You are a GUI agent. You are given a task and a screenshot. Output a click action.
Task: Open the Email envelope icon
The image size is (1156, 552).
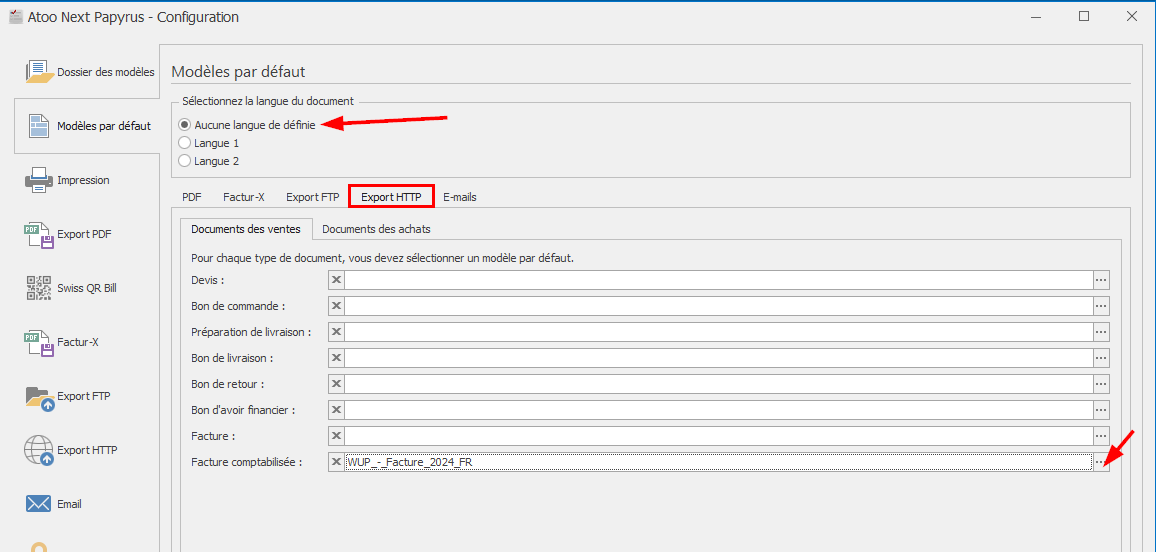39,504
